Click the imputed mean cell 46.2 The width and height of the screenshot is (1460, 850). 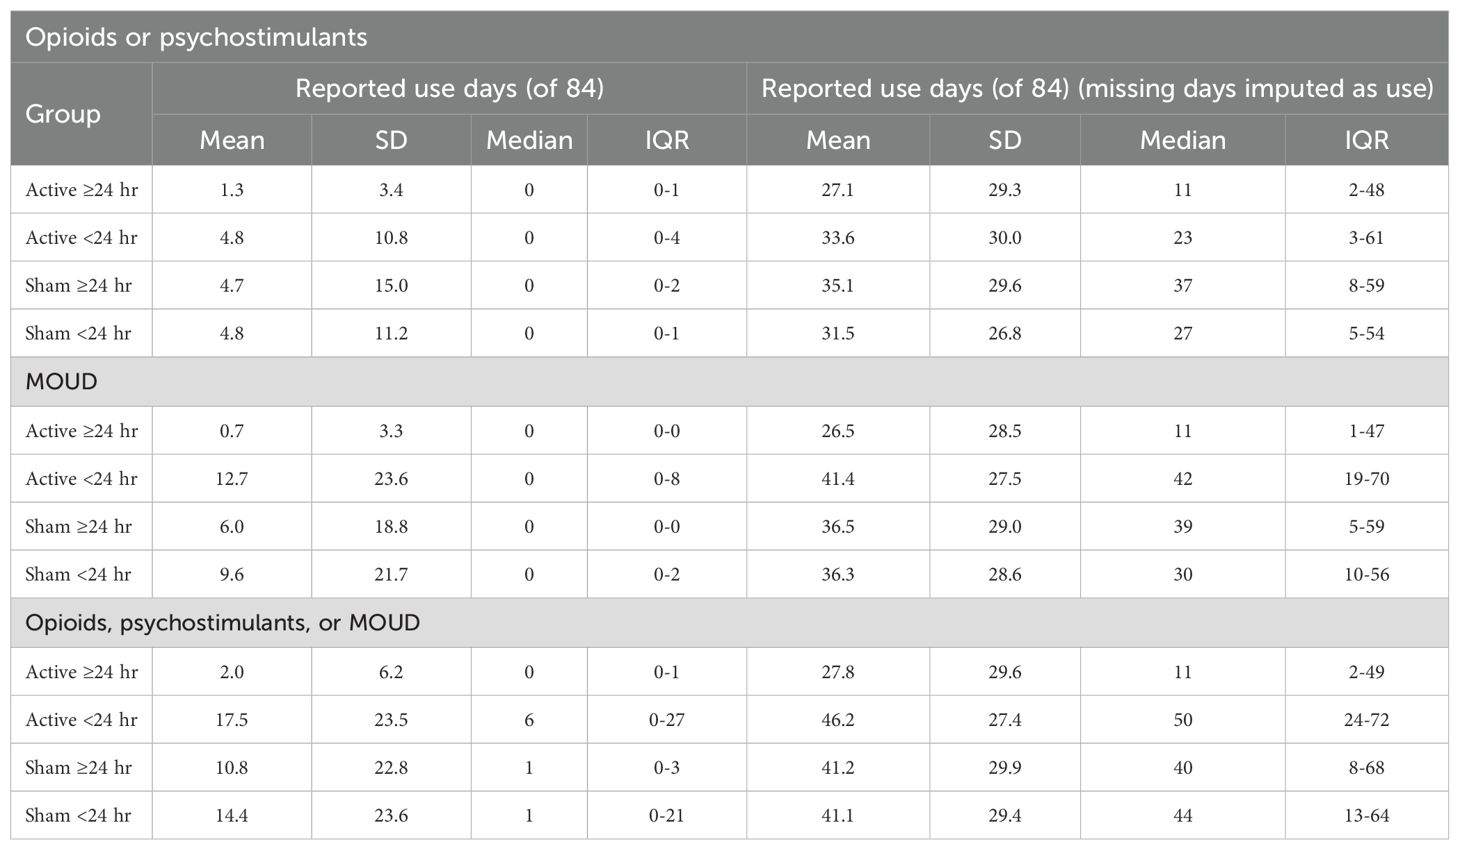tap(838, 720)
